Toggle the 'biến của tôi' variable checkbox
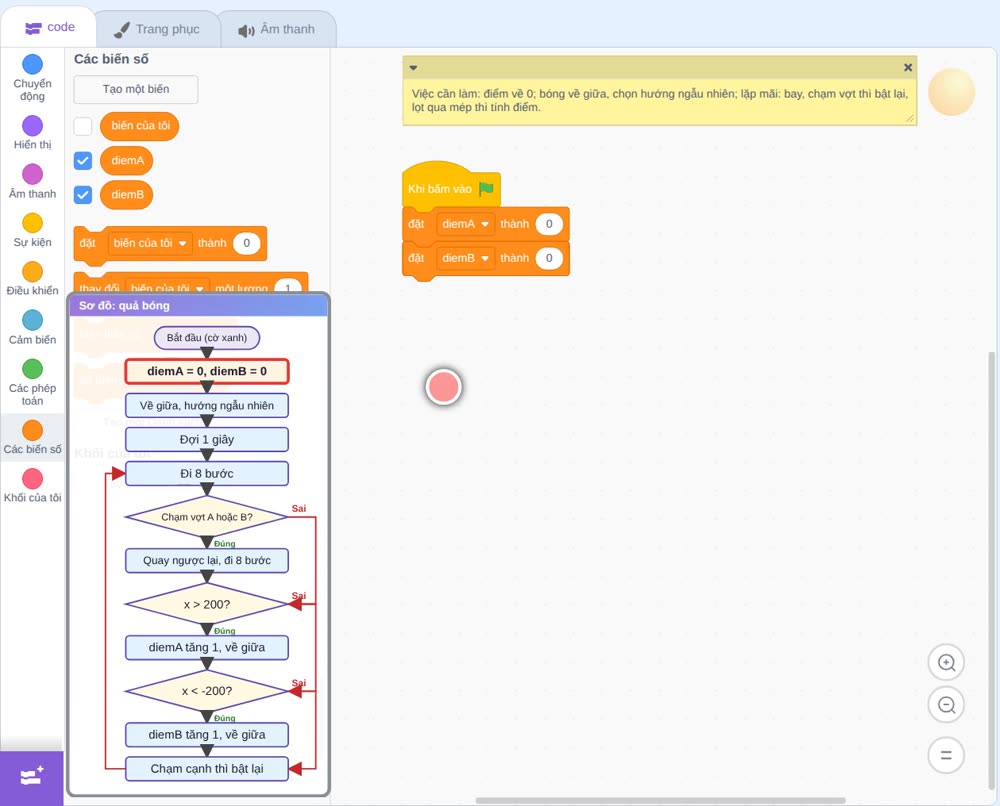This screenshot has width=1000, height=806. click(83, 126)
